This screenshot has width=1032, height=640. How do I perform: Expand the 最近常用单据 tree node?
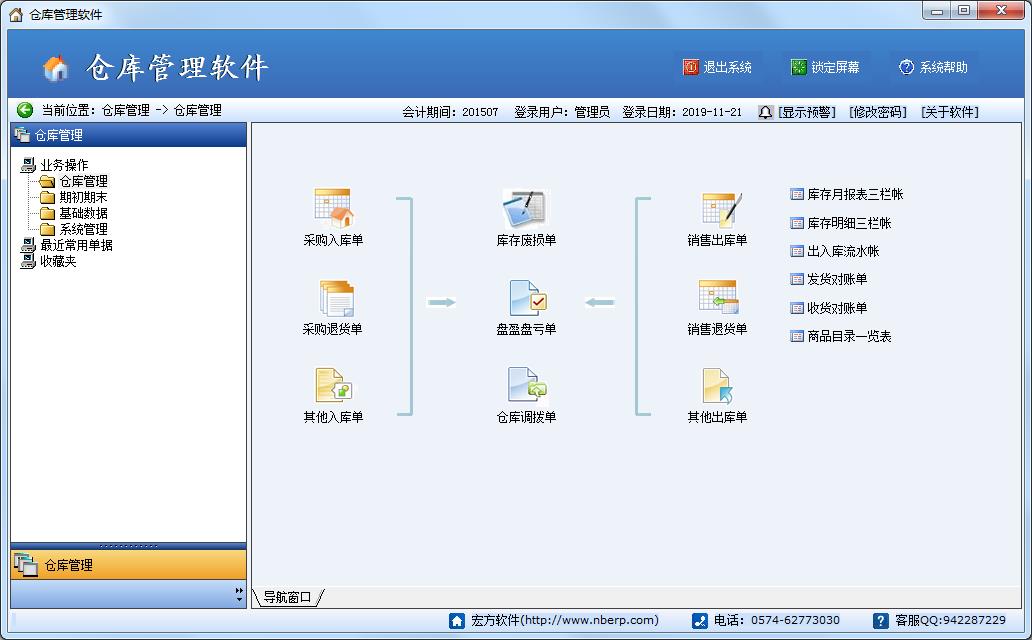(x=75, y=245)
